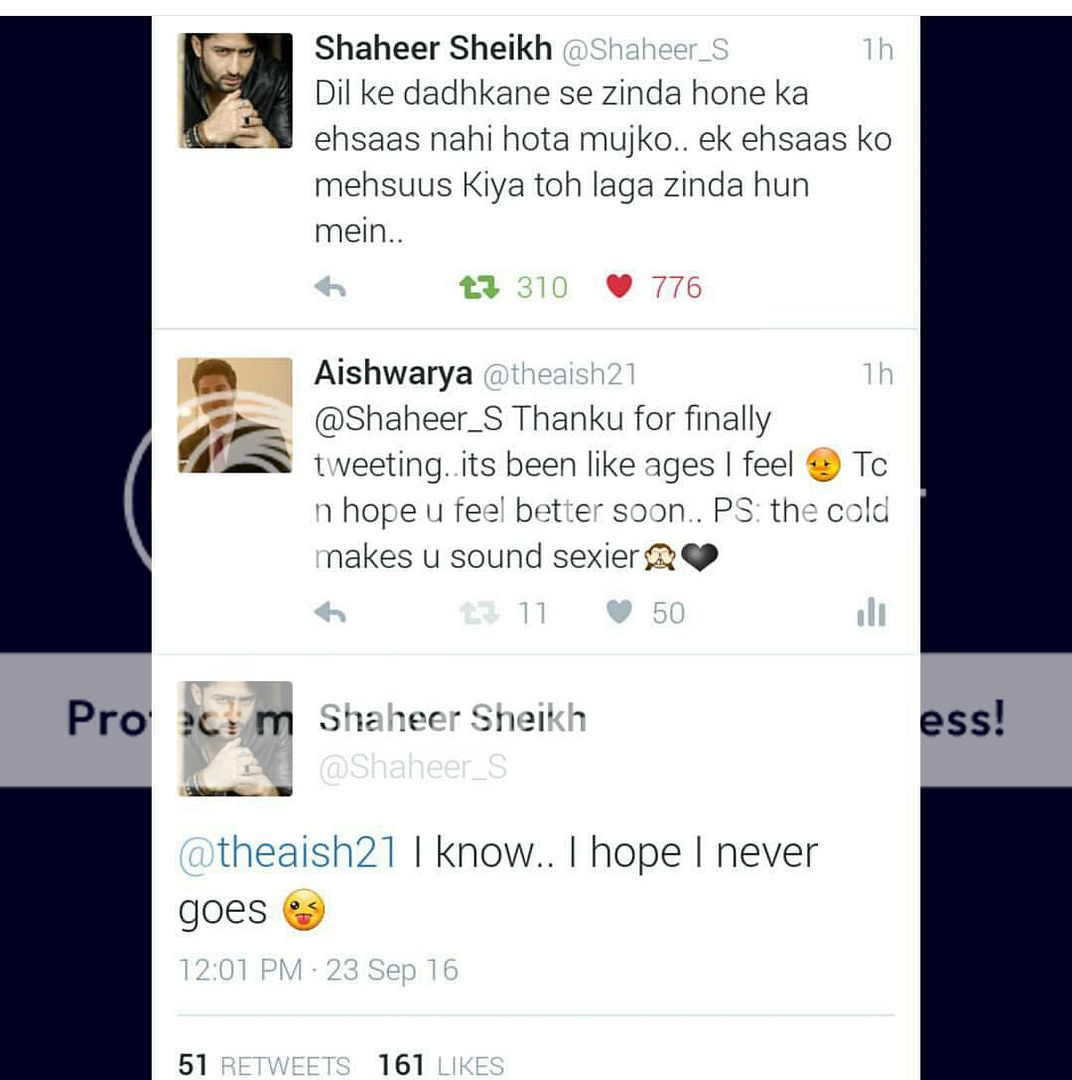Viewport: 1072px width, 1080px height.
Task: View the 161 Likes list
Action: pos(441,1064)
